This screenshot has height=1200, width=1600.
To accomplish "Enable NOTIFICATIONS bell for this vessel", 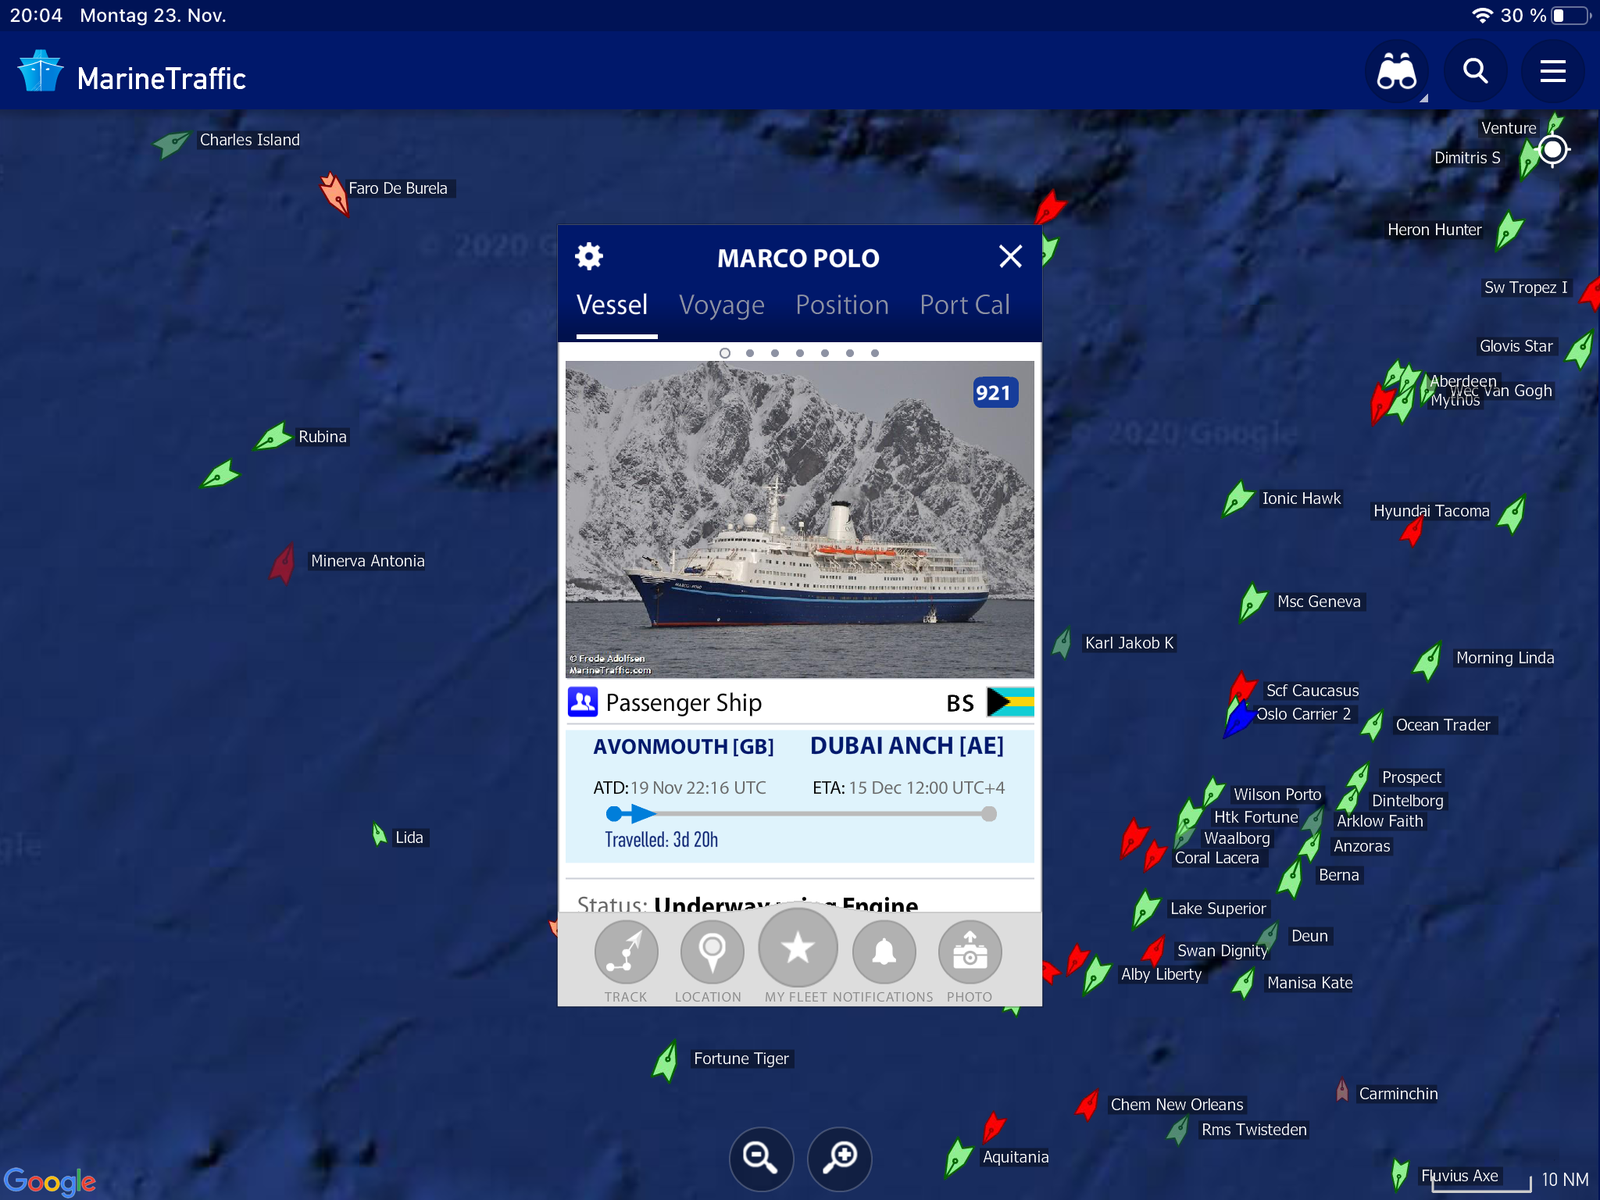I will (x=884, y=952).
